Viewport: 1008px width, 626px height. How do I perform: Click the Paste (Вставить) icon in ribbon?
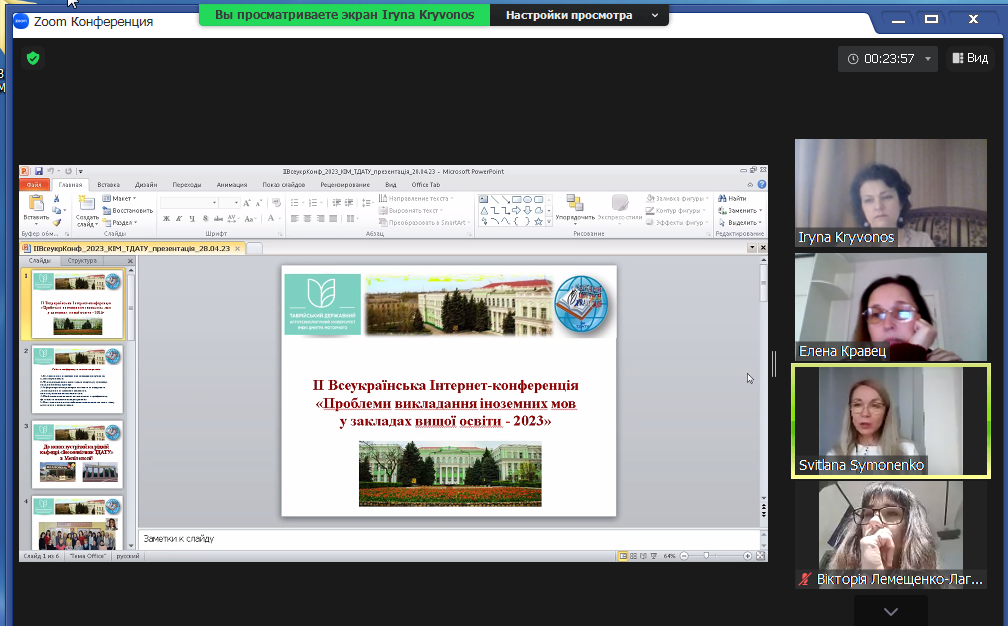click(x=36, y=204)
